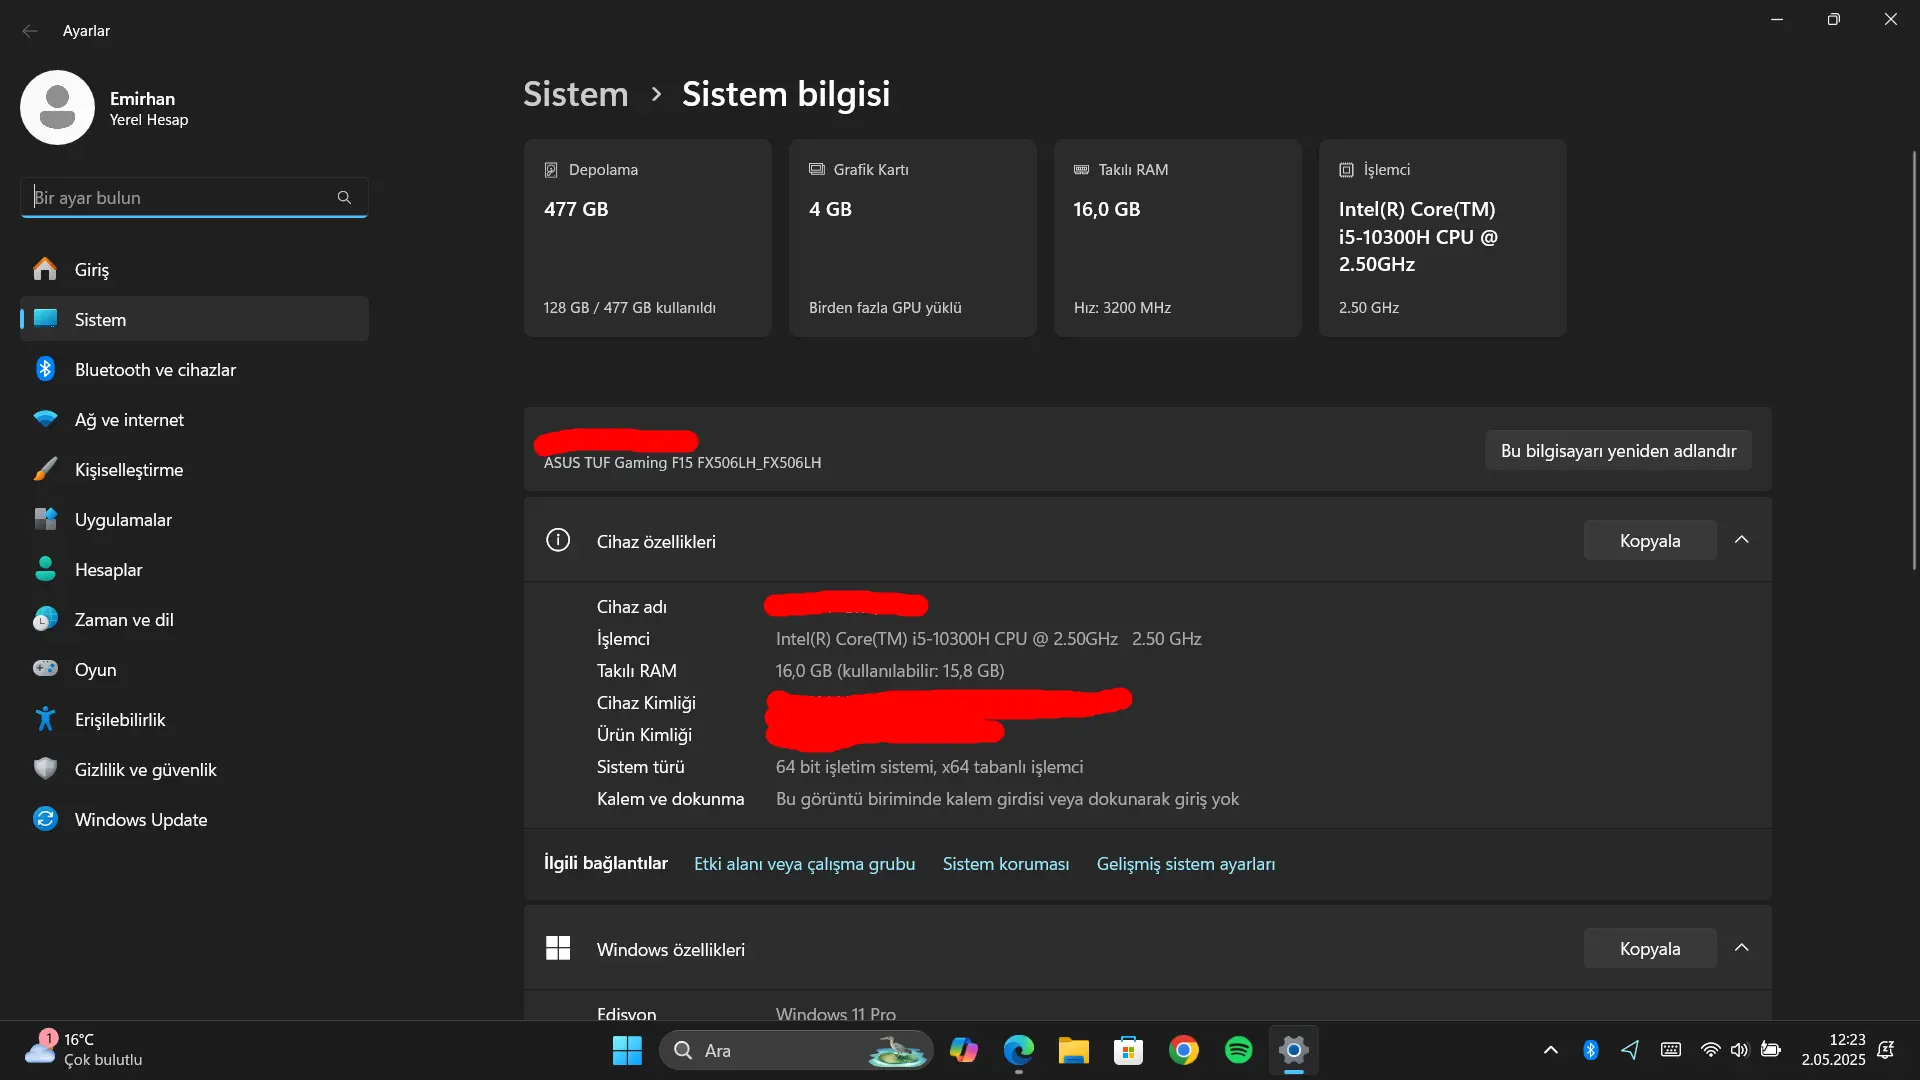Open Gelişmiş sistem ayarları link

click(1185, 863)
